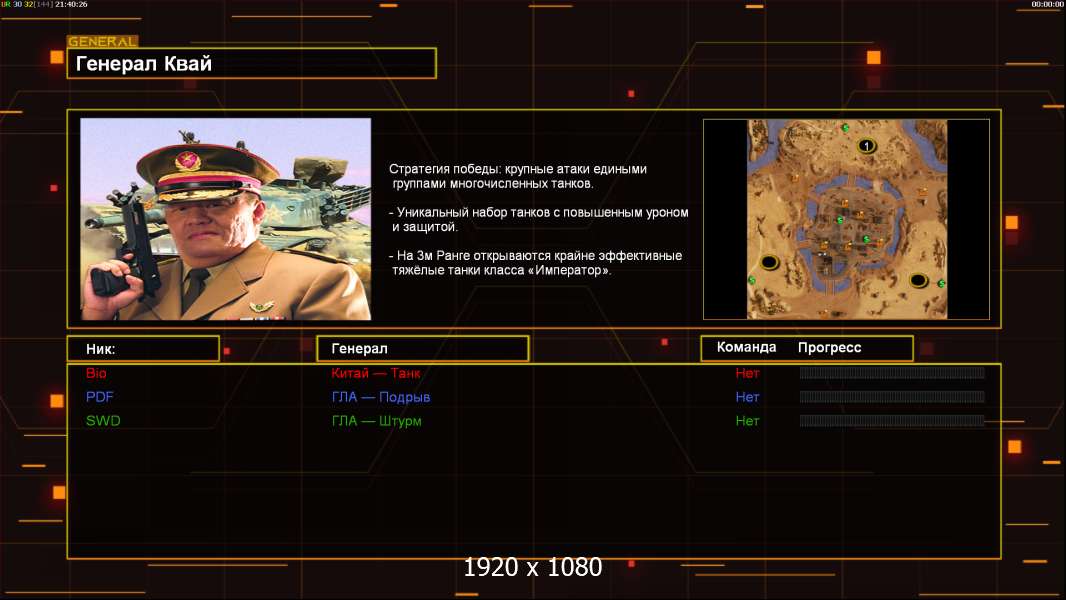The image size is (1066, 600).
Task: Click the red 'Нет' team value for Bio
Action: click(x=747, y=373)
